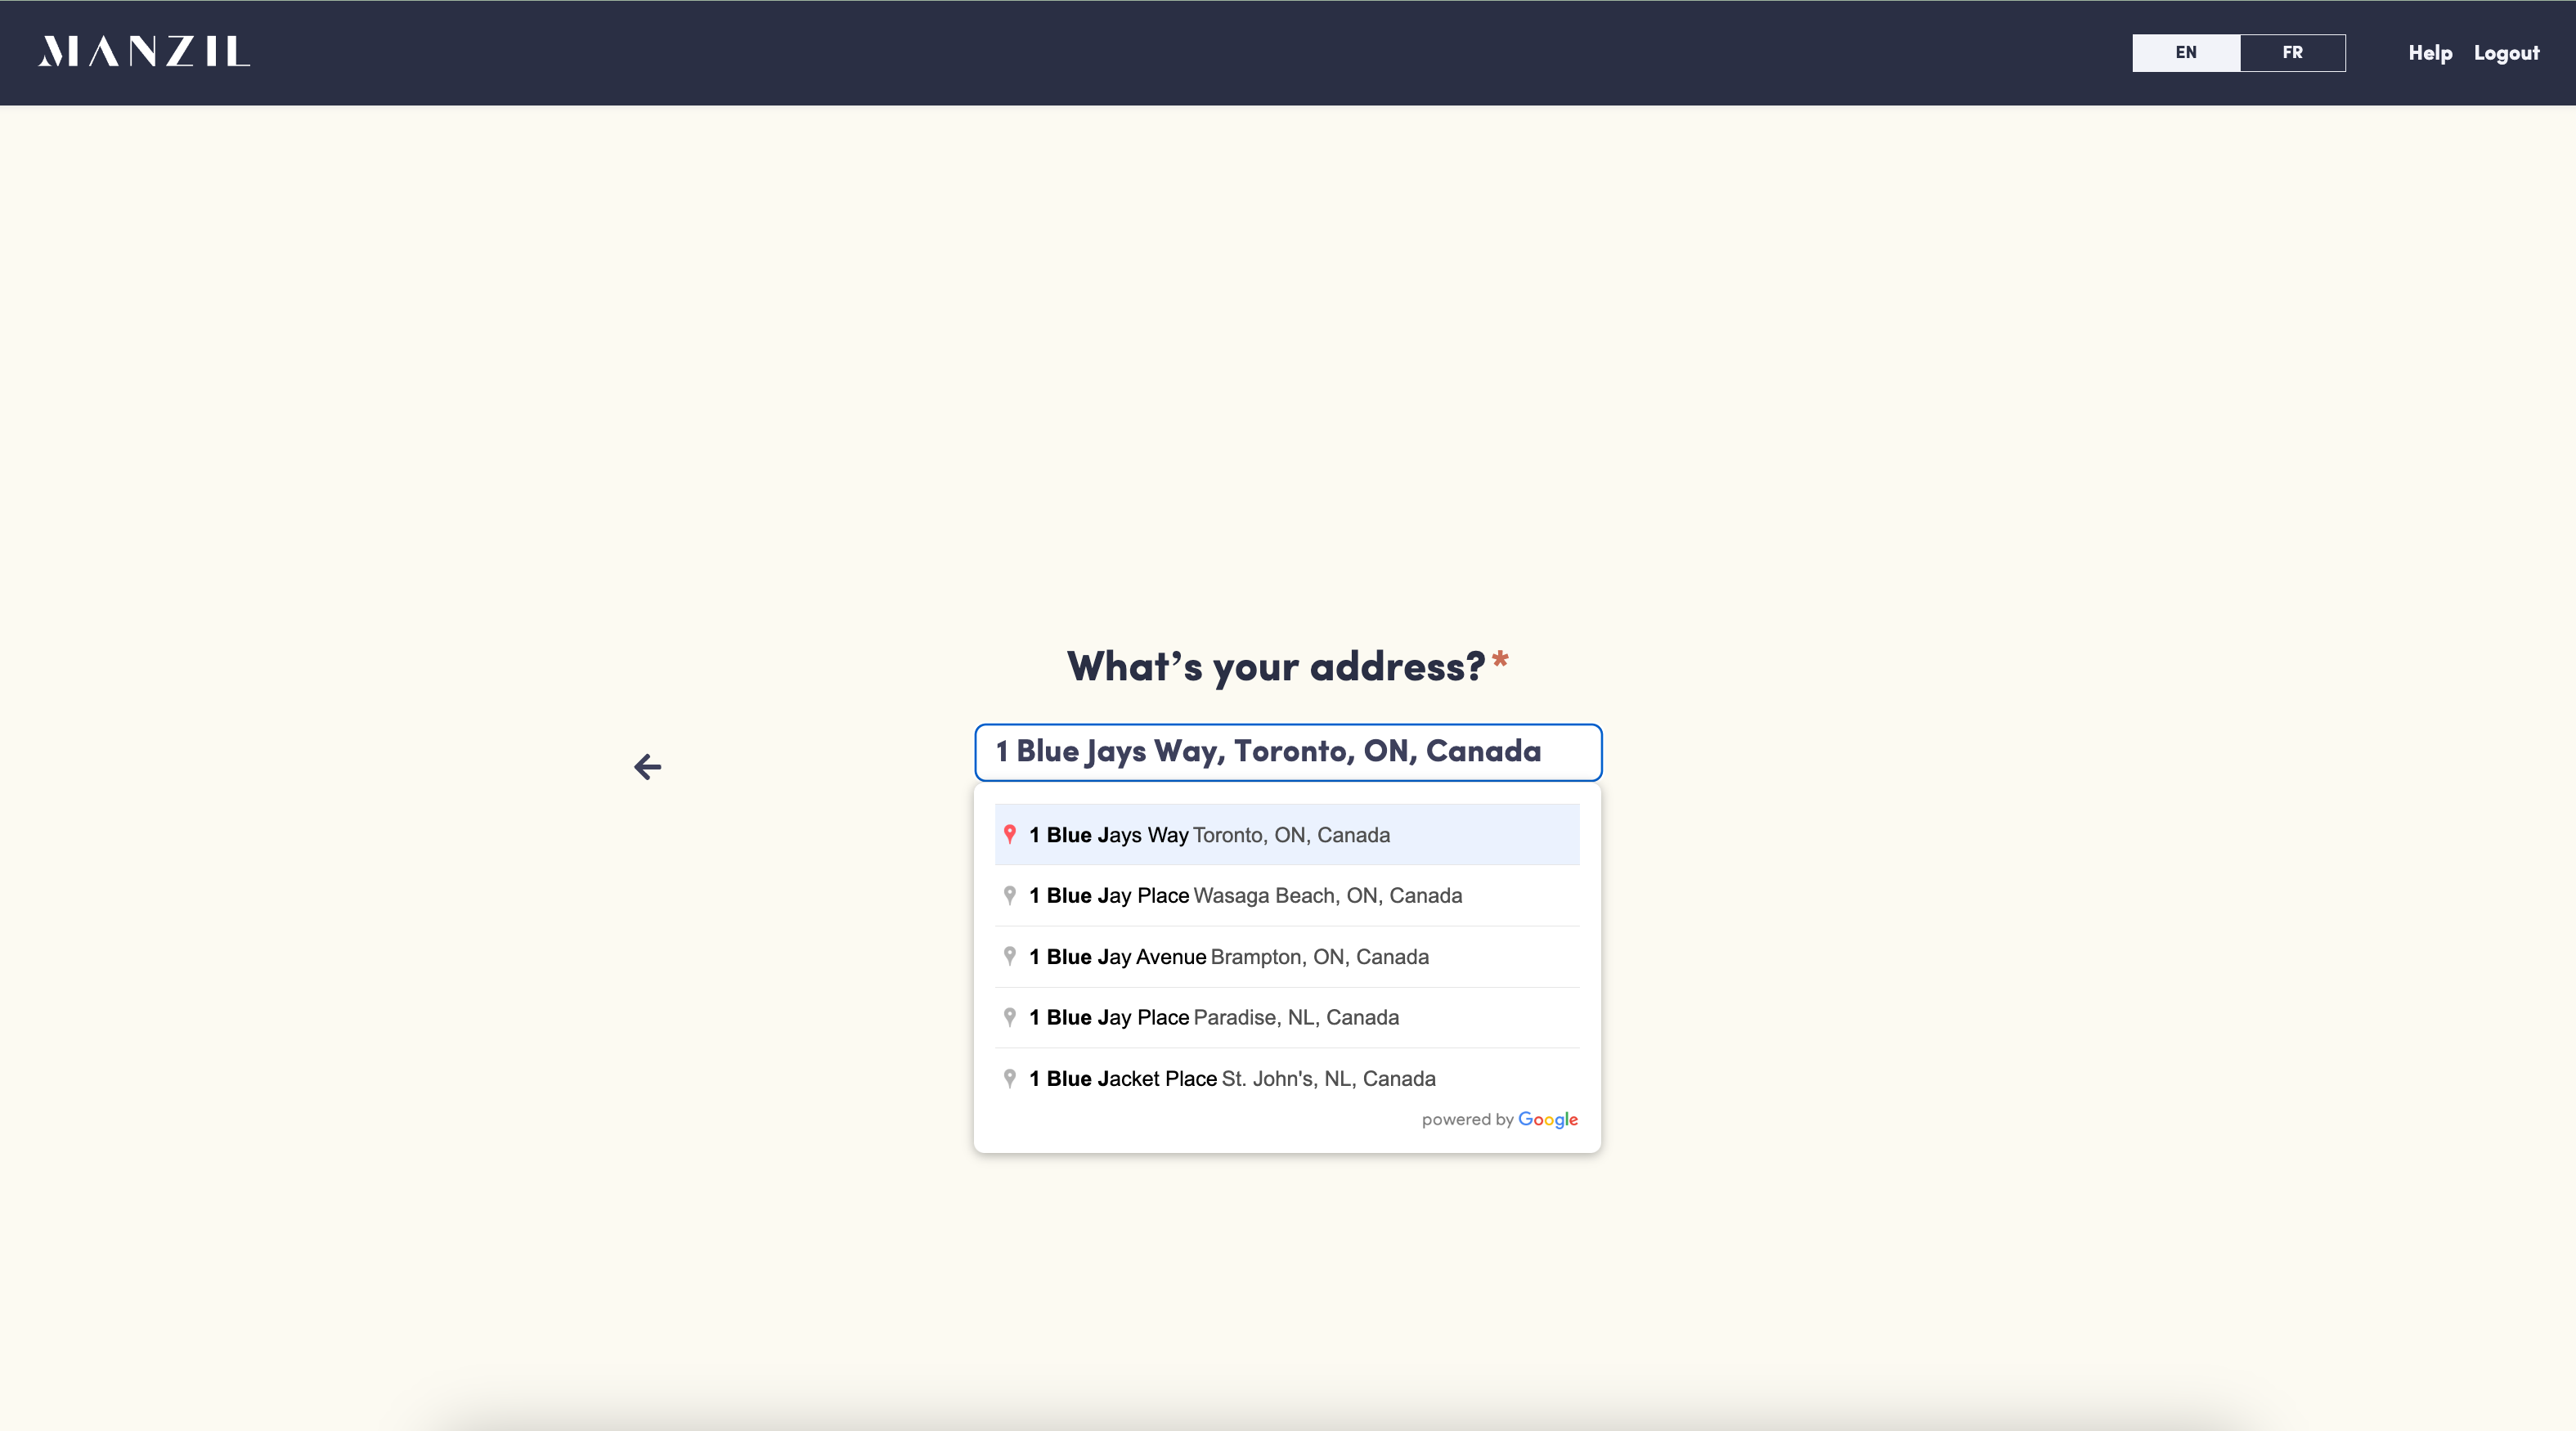Click pin icon next to Brampton suggestion
Screen dimensions: 2576x1431
(x=1009, y=956)
